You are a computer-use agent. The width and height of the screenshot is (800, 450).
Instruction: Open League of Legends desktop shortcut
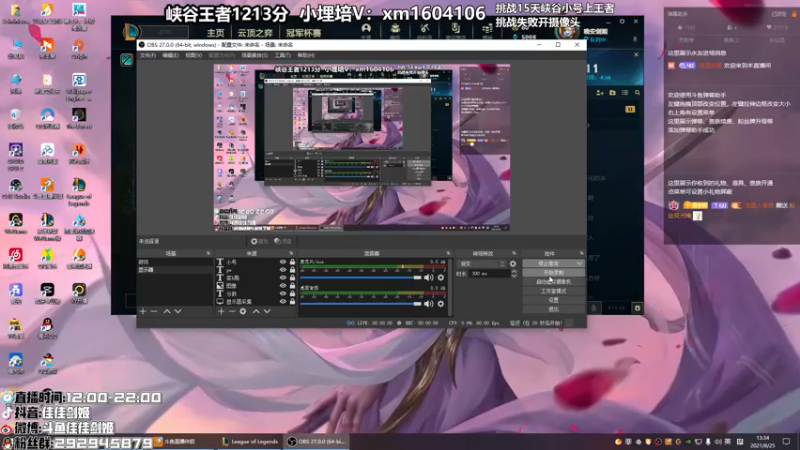[x=79, y=191]
